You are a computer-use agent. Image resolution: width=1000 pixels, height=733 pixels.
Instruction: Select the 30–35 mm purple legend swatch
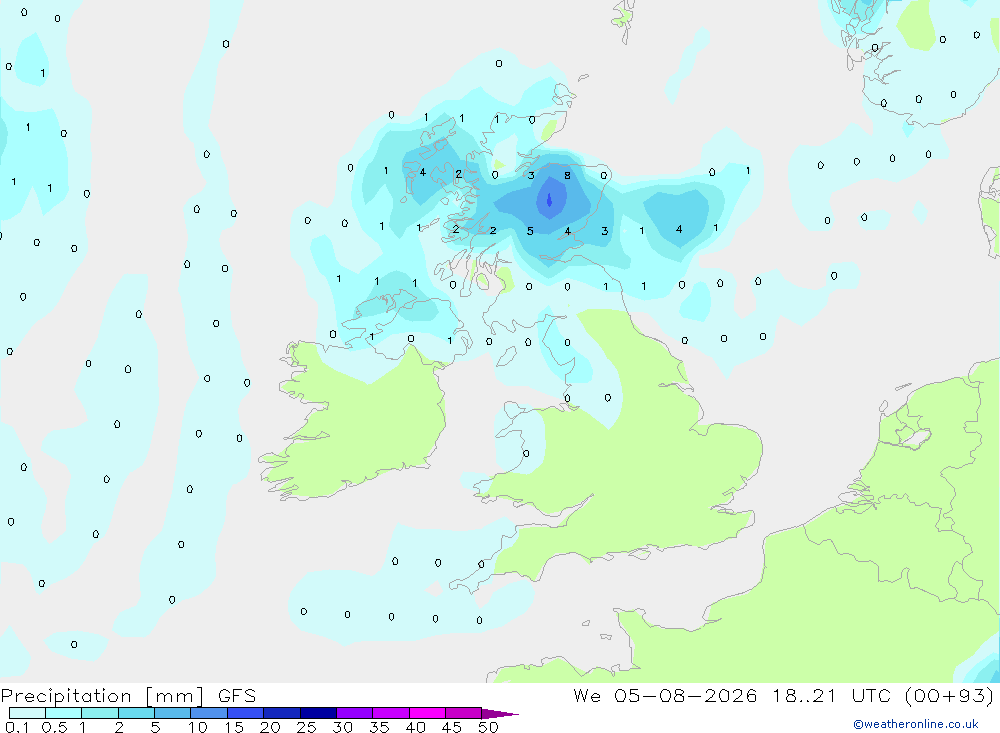[x=355, y=713]
